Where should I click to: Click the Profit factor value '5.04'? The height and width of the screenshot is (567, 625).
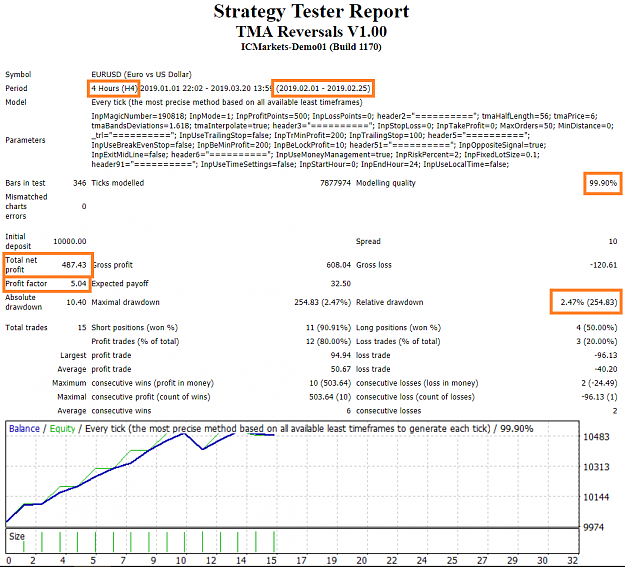click(x=79, y=284)
